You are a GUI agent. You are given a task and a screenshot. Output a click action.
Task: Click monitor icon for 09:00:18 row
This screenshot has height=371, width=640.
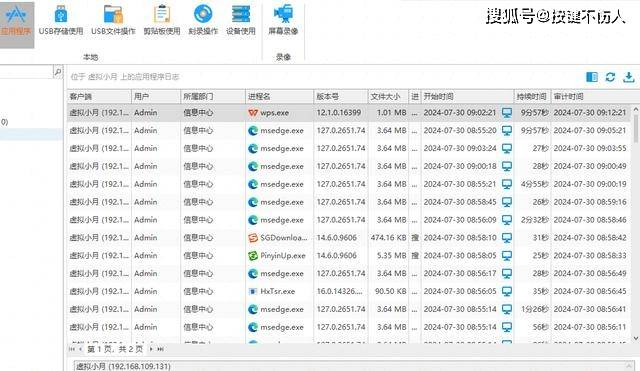click(507, 167)
